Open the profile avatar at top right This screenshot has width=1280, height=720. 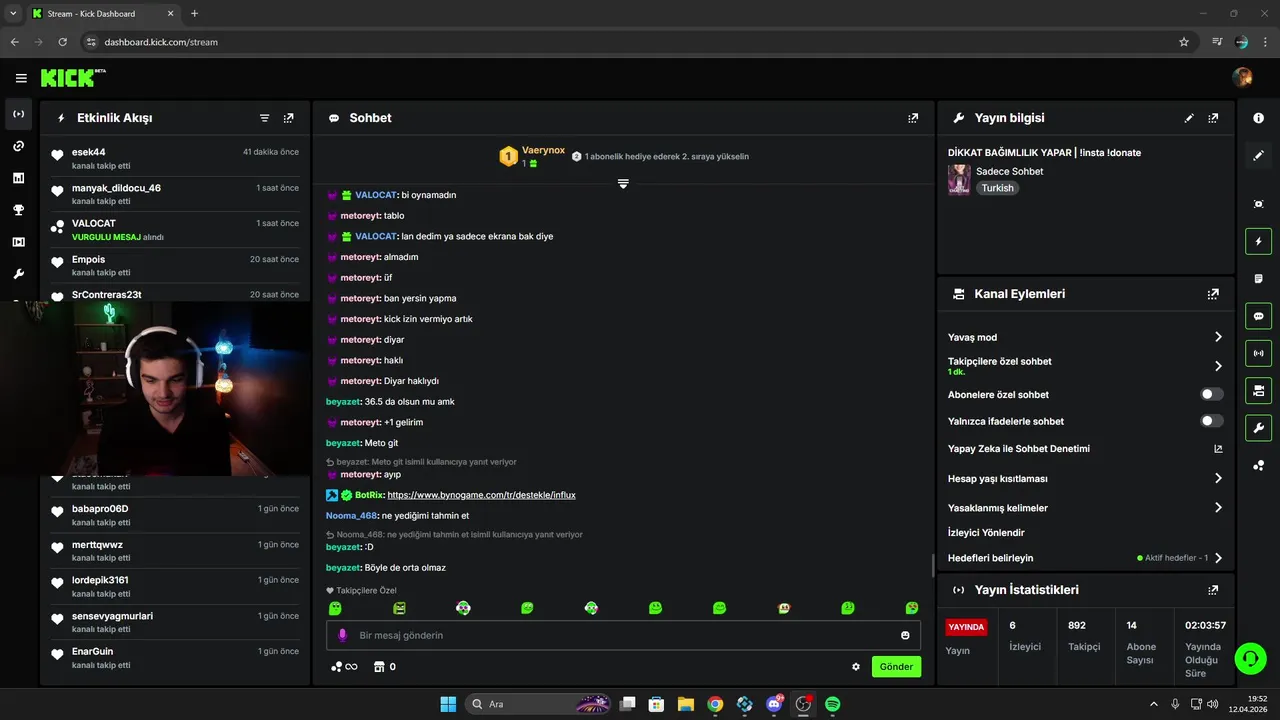1243,78
